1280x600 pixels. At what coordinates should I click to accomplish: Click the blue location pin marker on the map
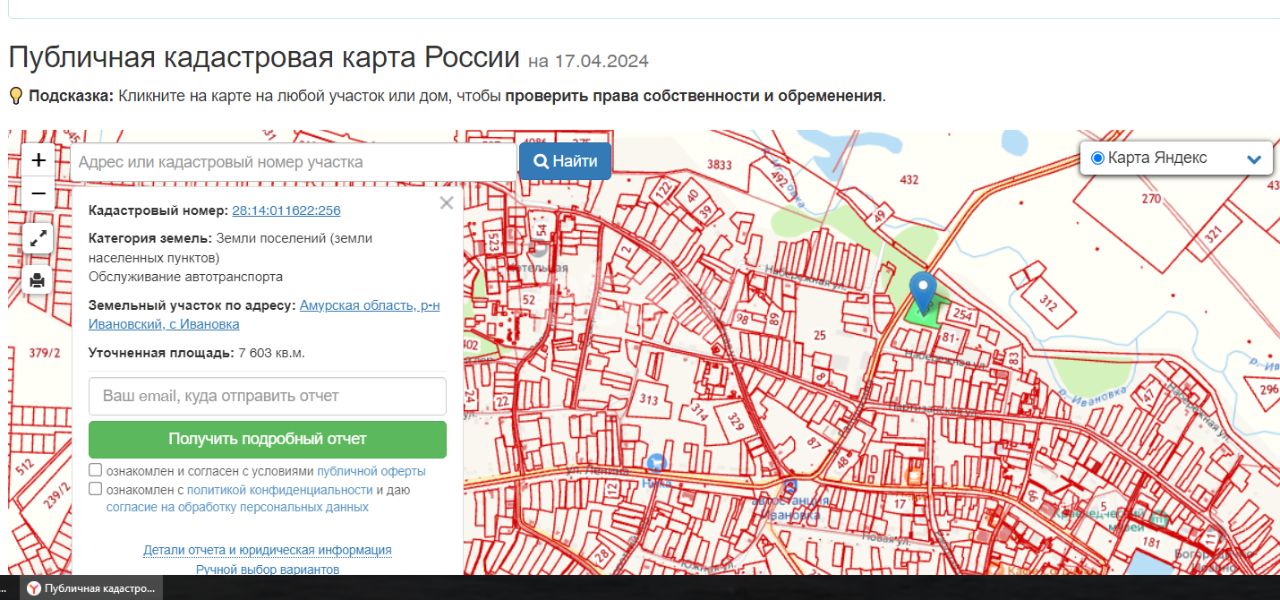point(923,292)
